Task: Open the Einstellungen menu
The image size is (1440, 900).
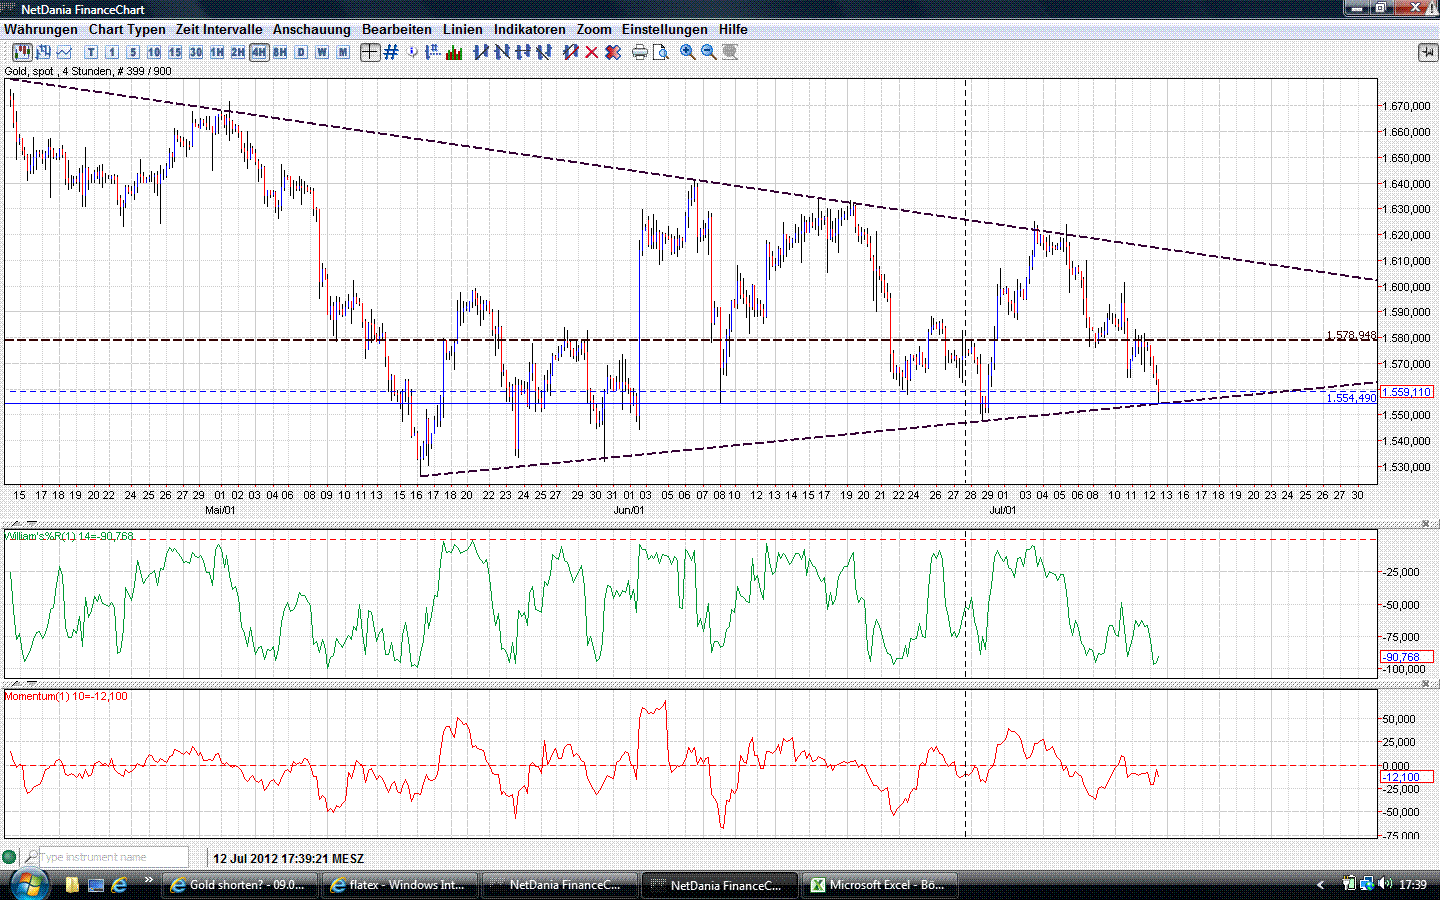Action: [x=664, y=29]
